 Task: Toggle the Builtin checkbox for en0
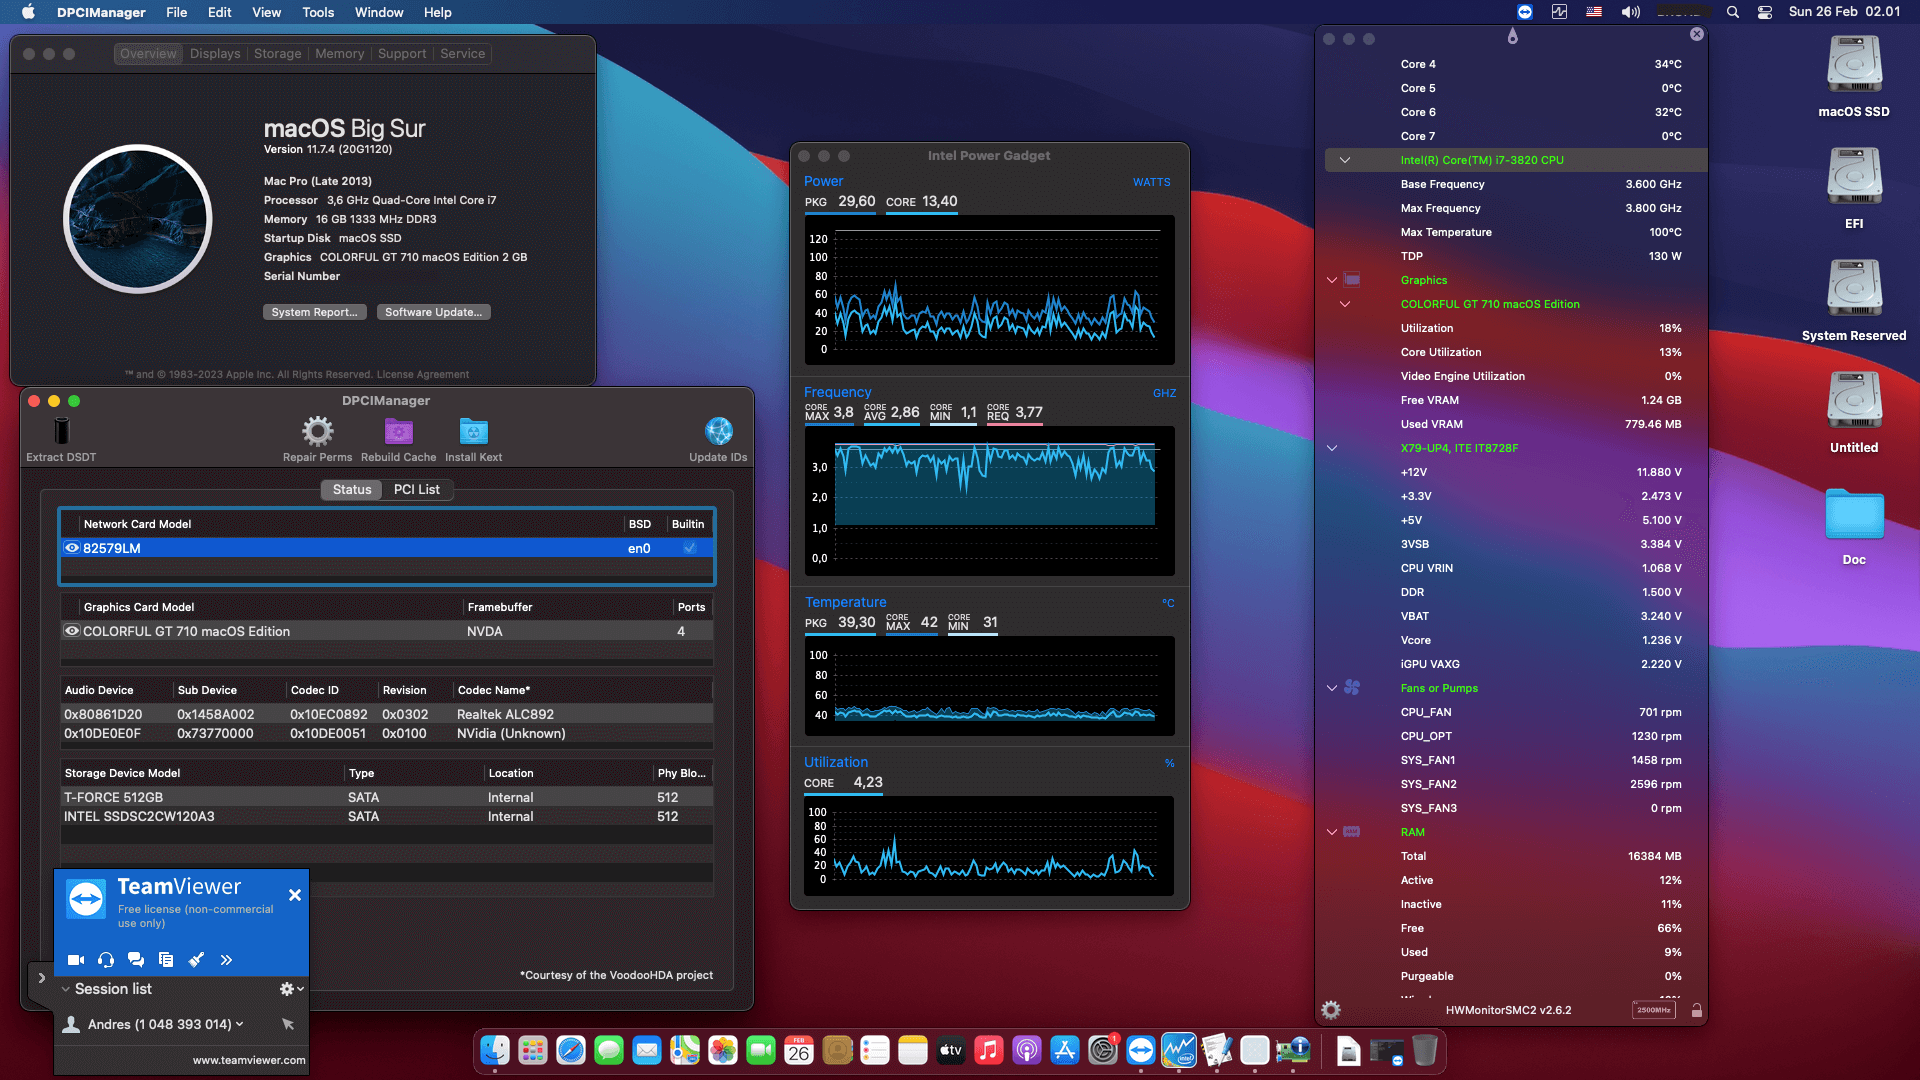point(688,548)
